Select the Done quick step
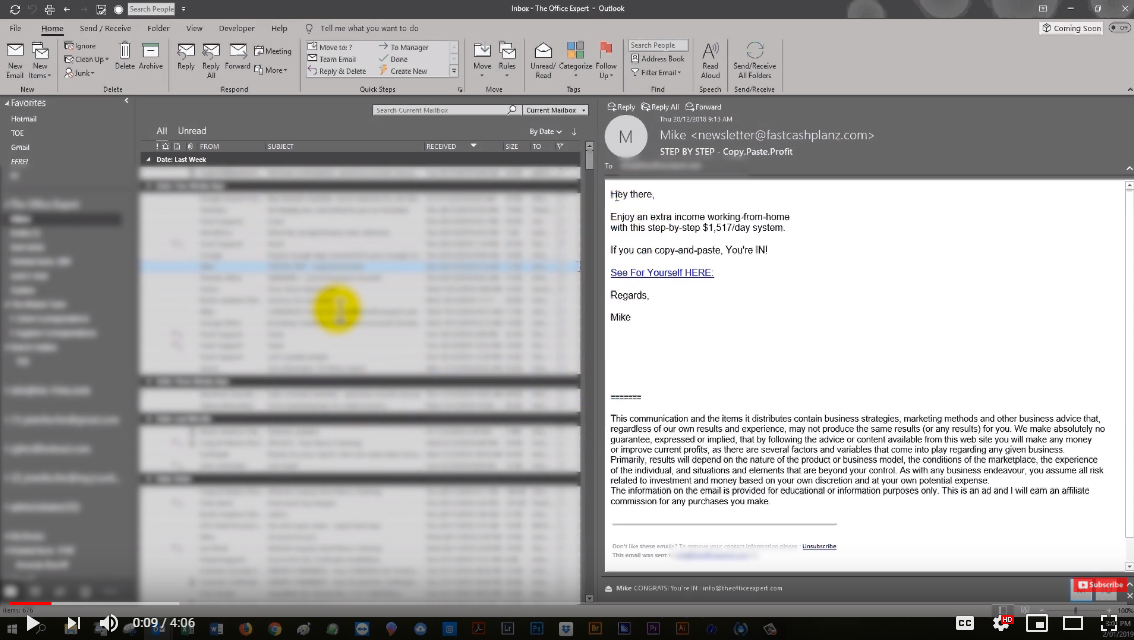1134x640 pixels. tap(393, 59)
